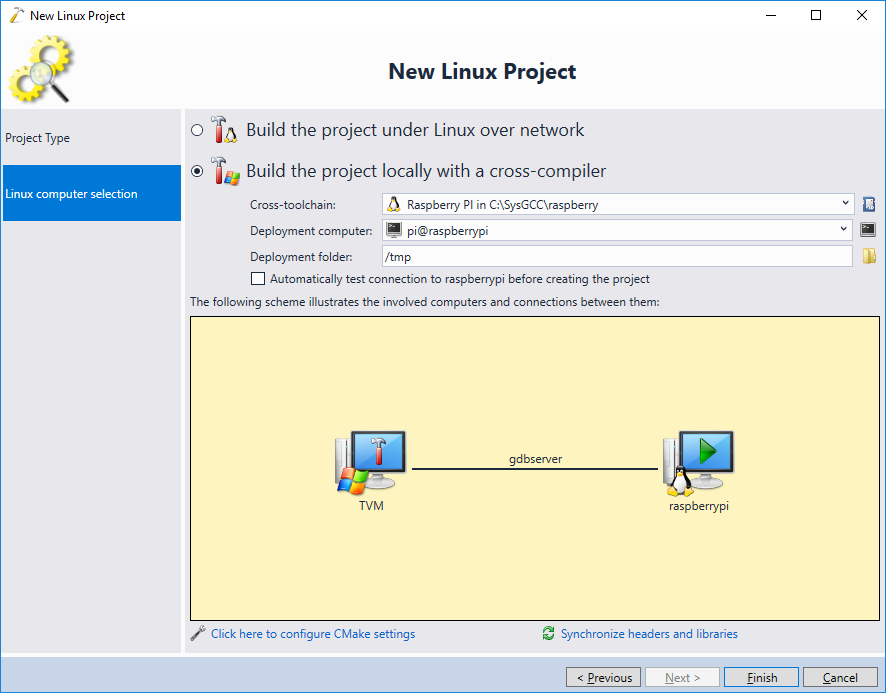The height and width of the screenshot is (693, 886).
Task: Click the title bar app icon
Action: 17,15
